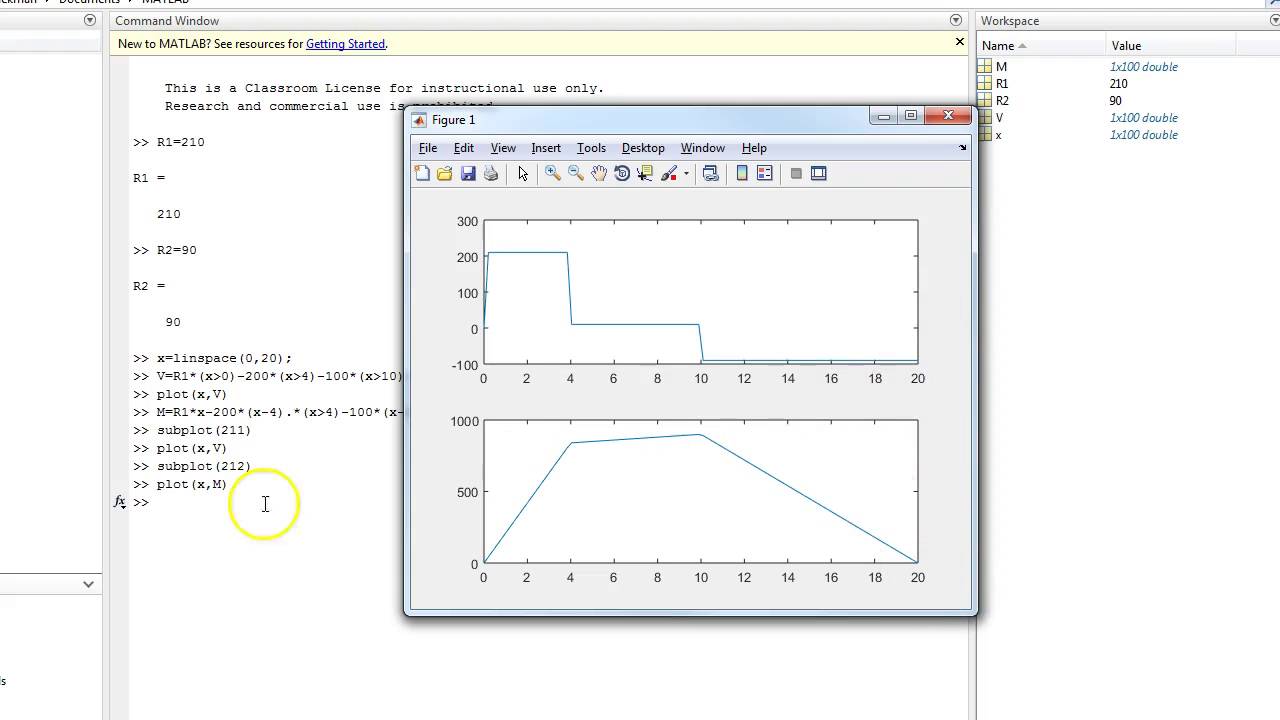This screenshot has width=1280, height=720.
Task: Open file with the folder icon in Figure toolbar
Action: click(445, 173)
